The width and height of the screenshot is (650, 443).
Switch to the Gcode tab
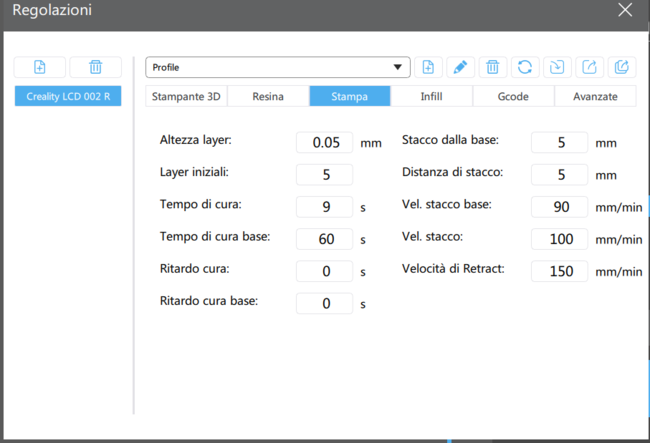(512, 97)
